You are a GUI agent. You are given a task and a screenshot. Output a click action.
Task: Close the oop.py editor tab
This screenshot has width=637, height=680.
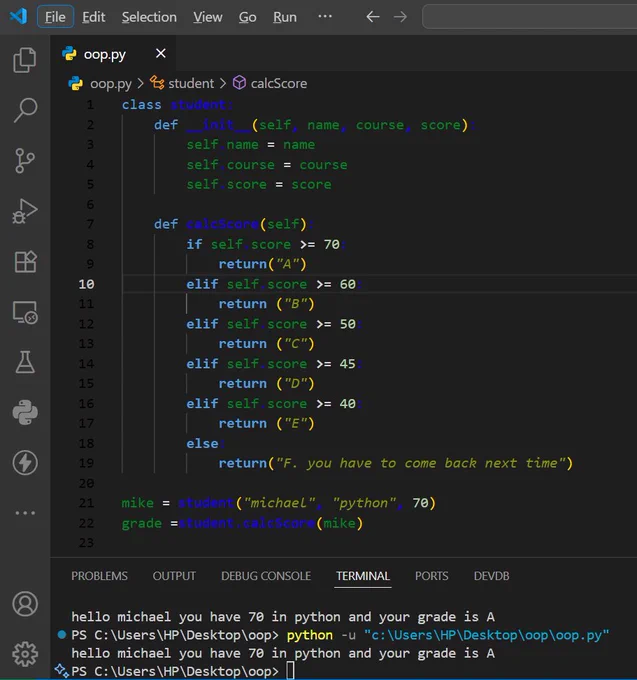click(161, 53)
